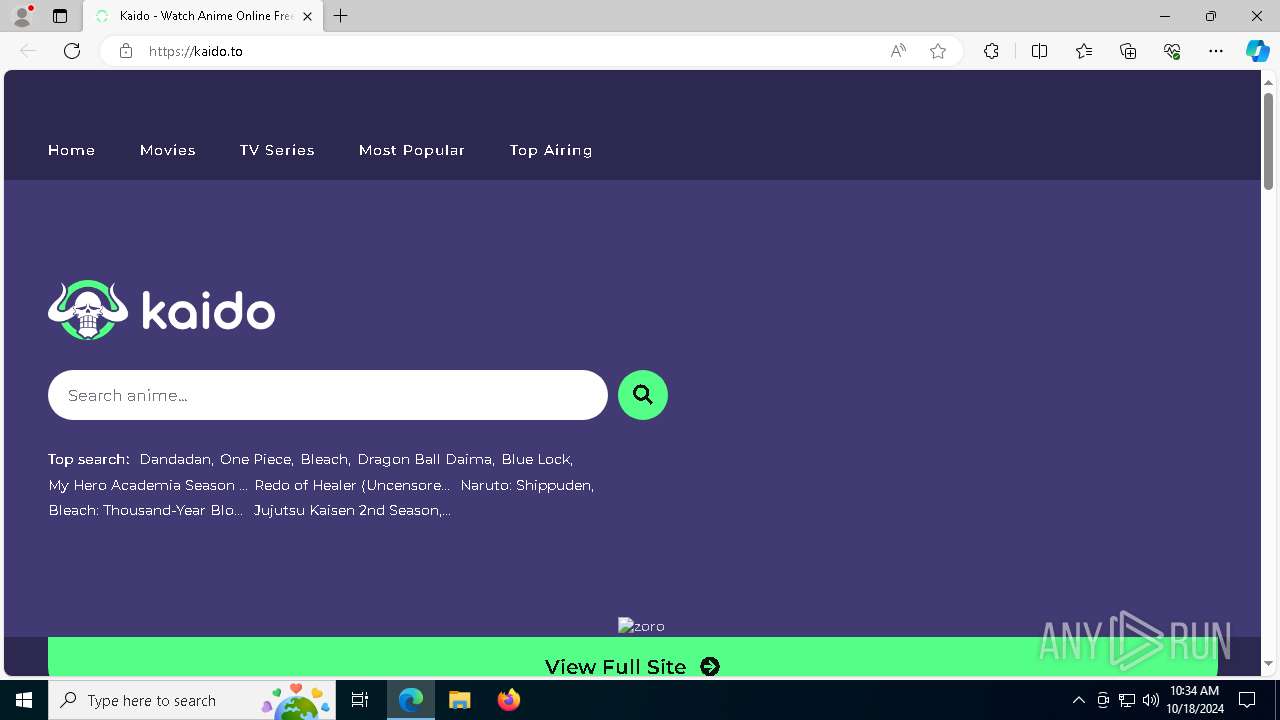This screenshot has width=1280, height=720.
Task: Open browser Extensions puzzle icon
Action: coord(991,51)
